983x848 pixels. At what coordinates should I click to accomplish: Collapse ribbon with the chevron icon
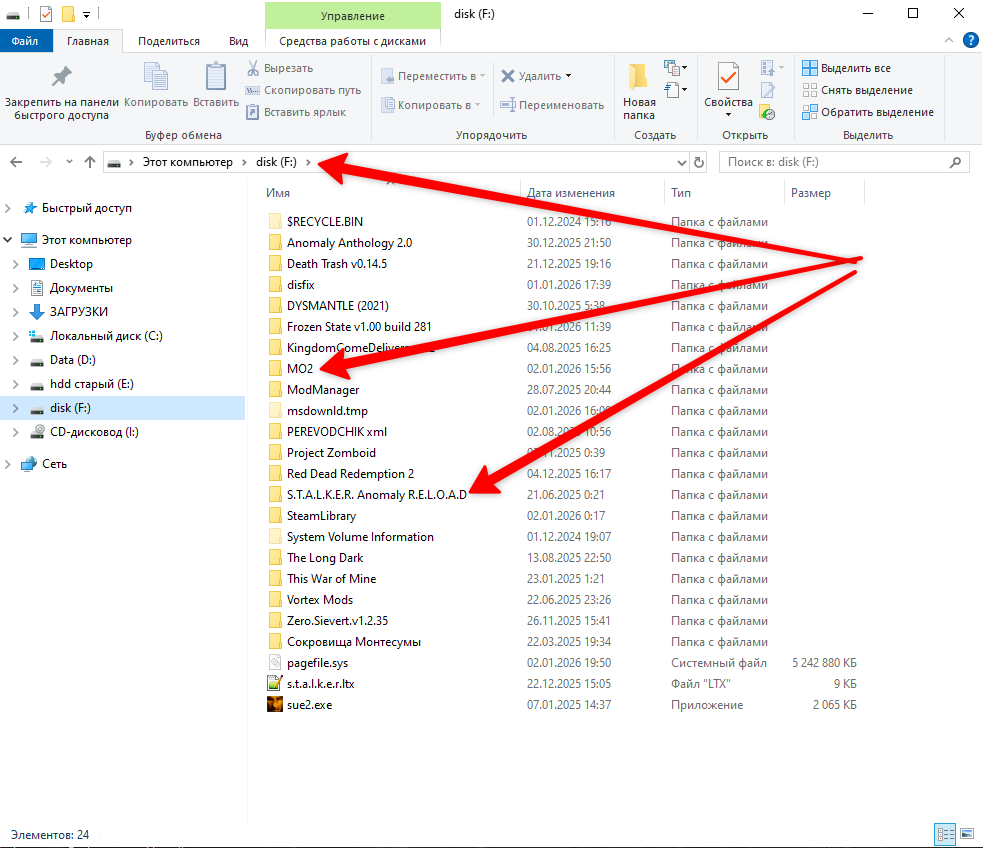click(949, 41)
